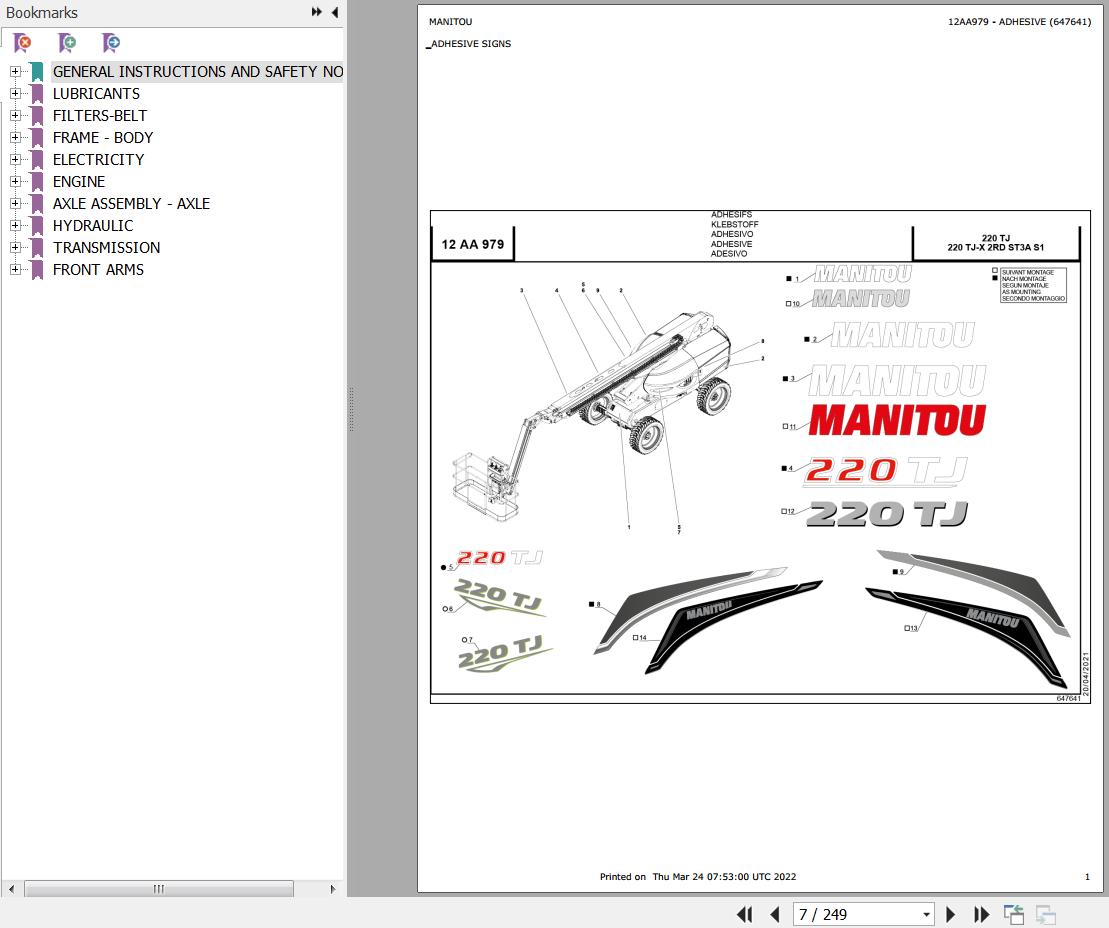Click the bookmark icon beside ENGINE
Viewport: 1109px width, 928px height.
pos(37,181)
